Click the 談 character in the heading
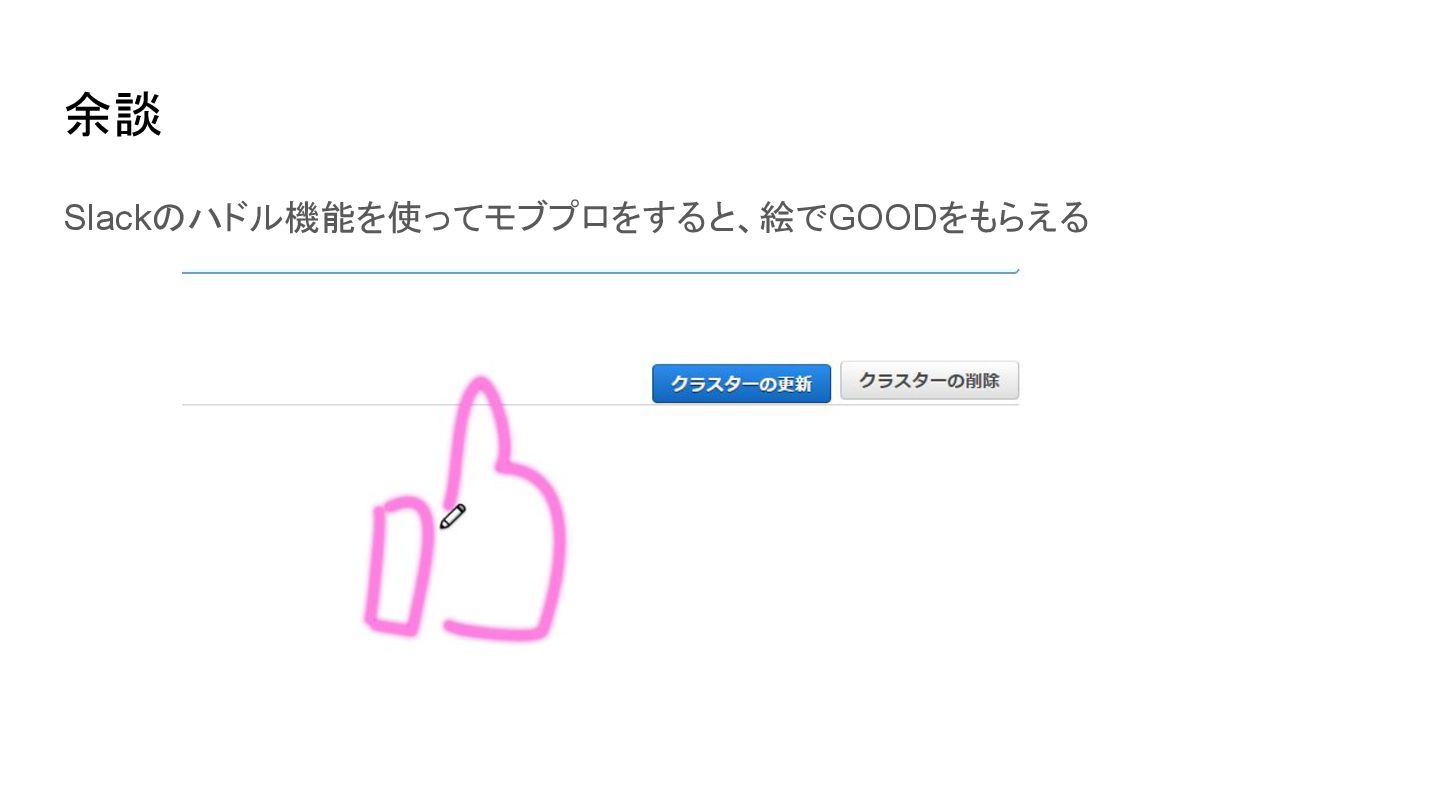This screenshot has height=810, width=1440. (138, 115)
